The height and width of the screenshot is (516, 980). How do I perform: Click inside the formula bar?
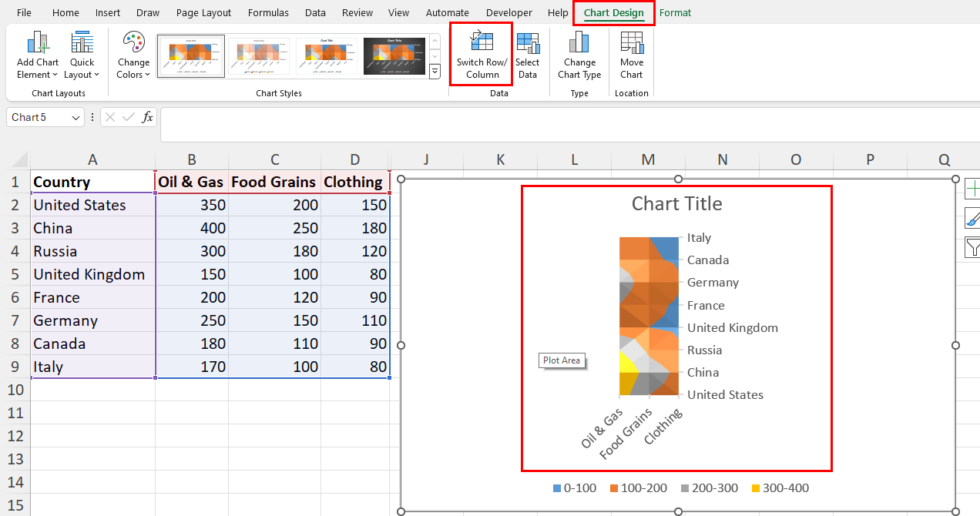point(569,124)
